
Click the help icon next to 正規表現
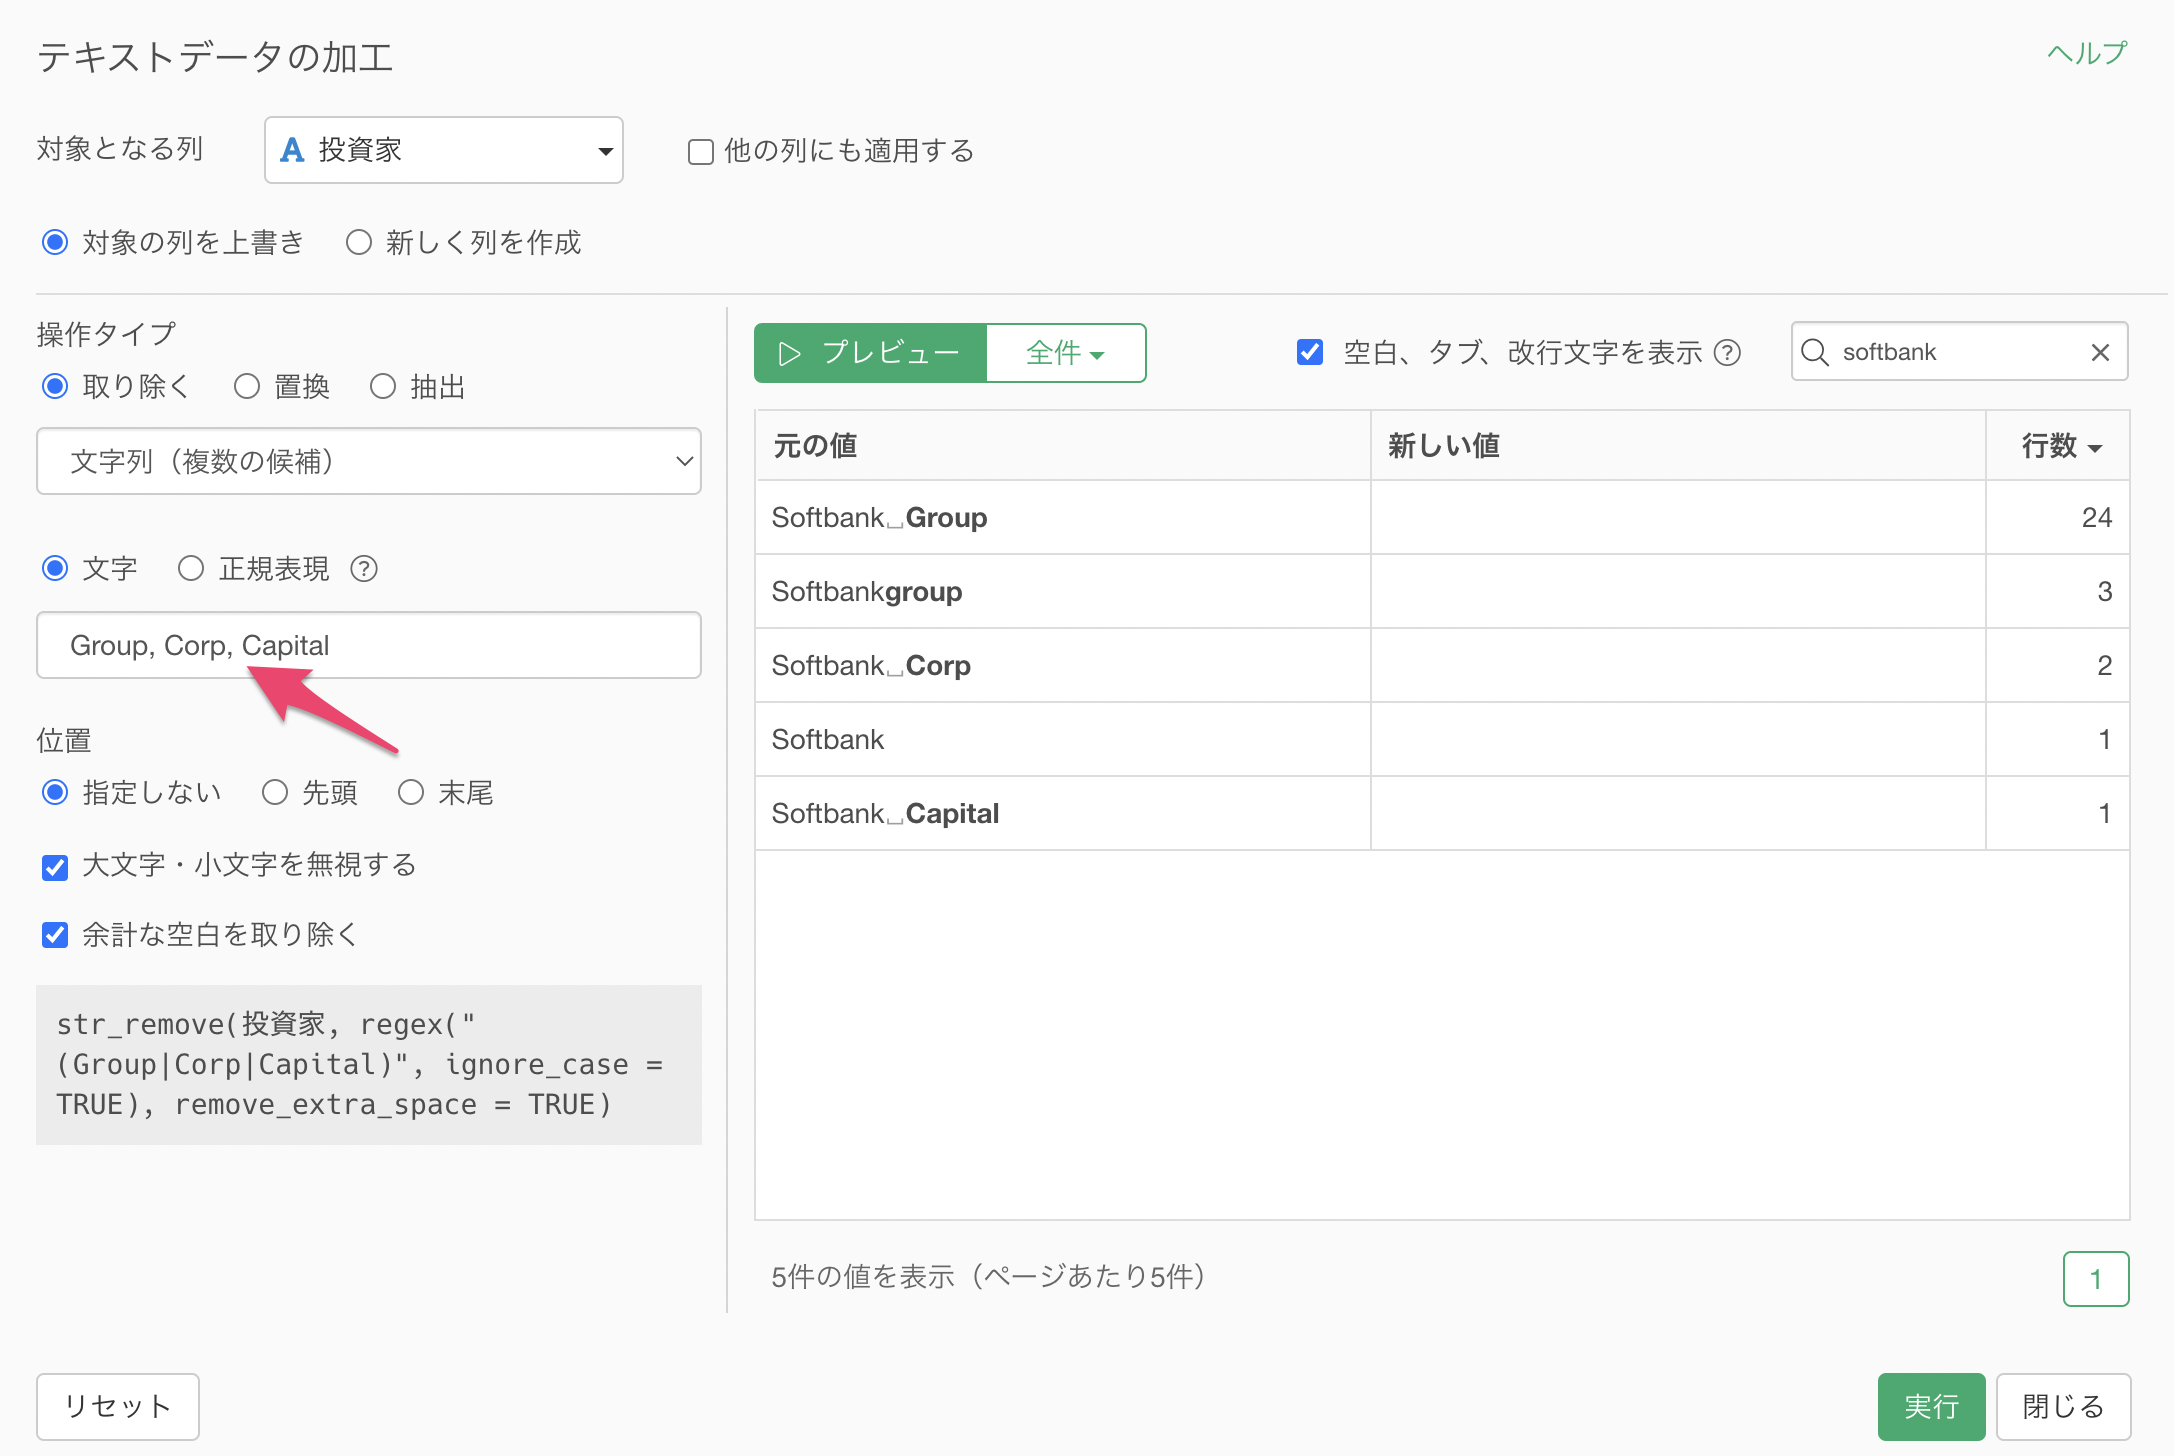(x=364, y=569)
